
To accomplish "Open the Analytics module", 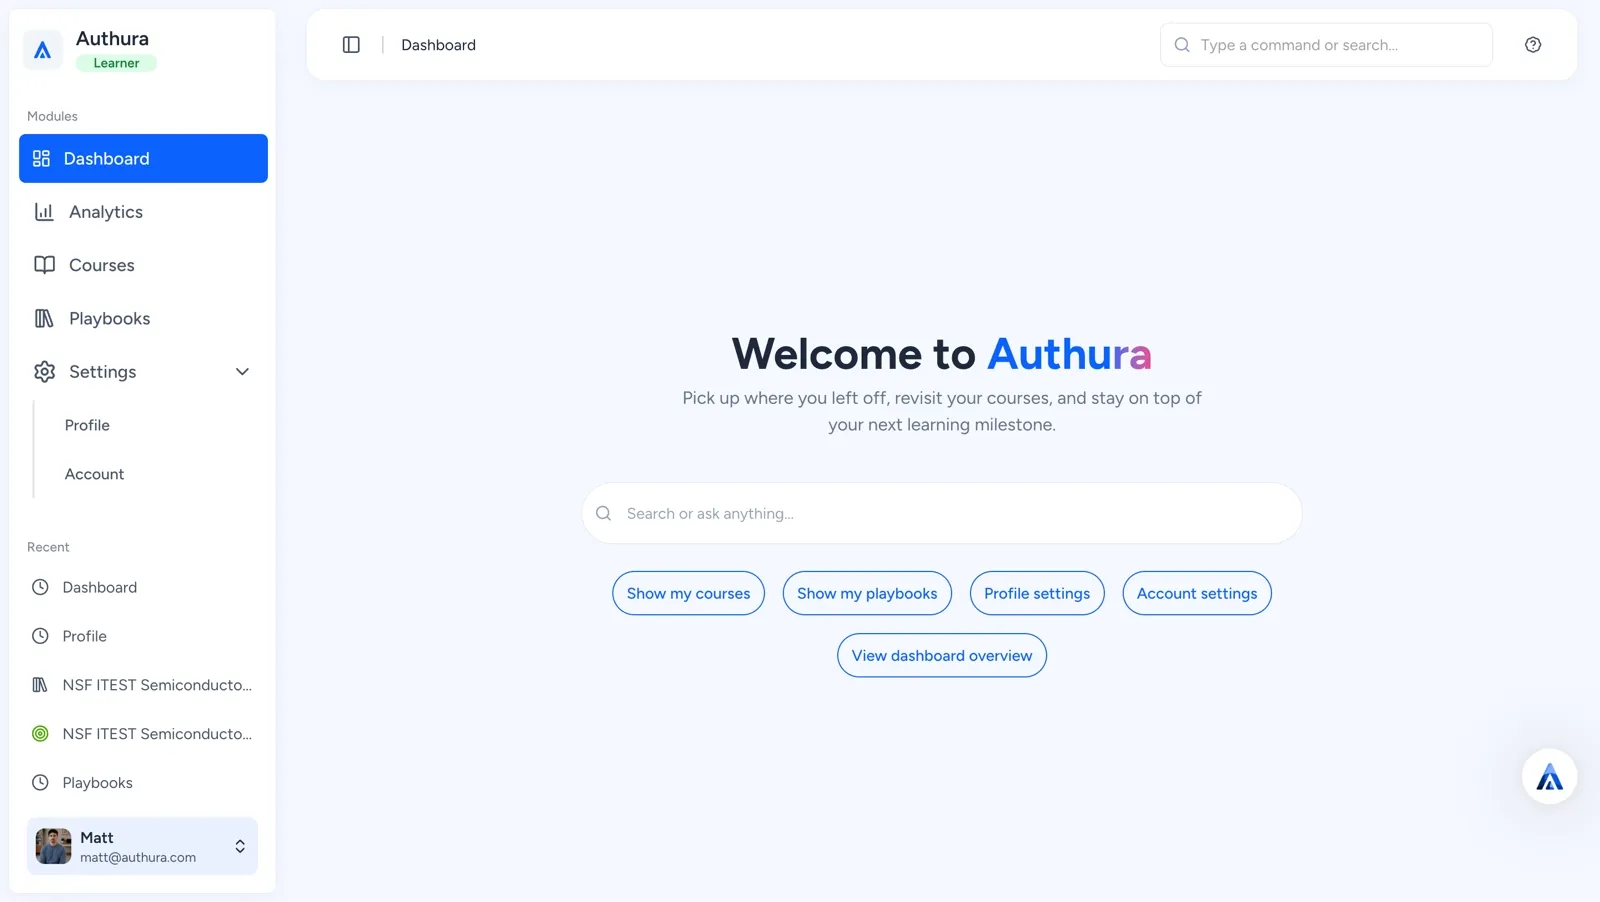I will click(x=143, y=212).
